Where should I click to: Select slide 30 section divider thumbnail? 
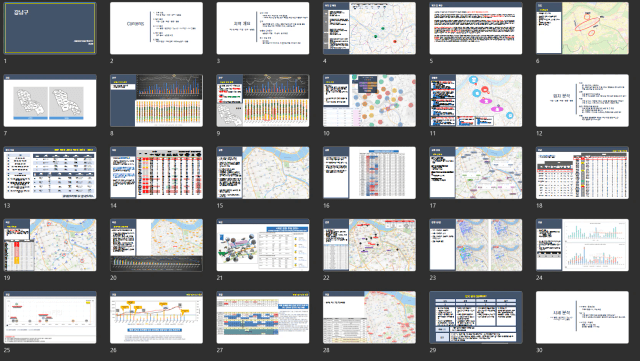(x=582, y=317)
